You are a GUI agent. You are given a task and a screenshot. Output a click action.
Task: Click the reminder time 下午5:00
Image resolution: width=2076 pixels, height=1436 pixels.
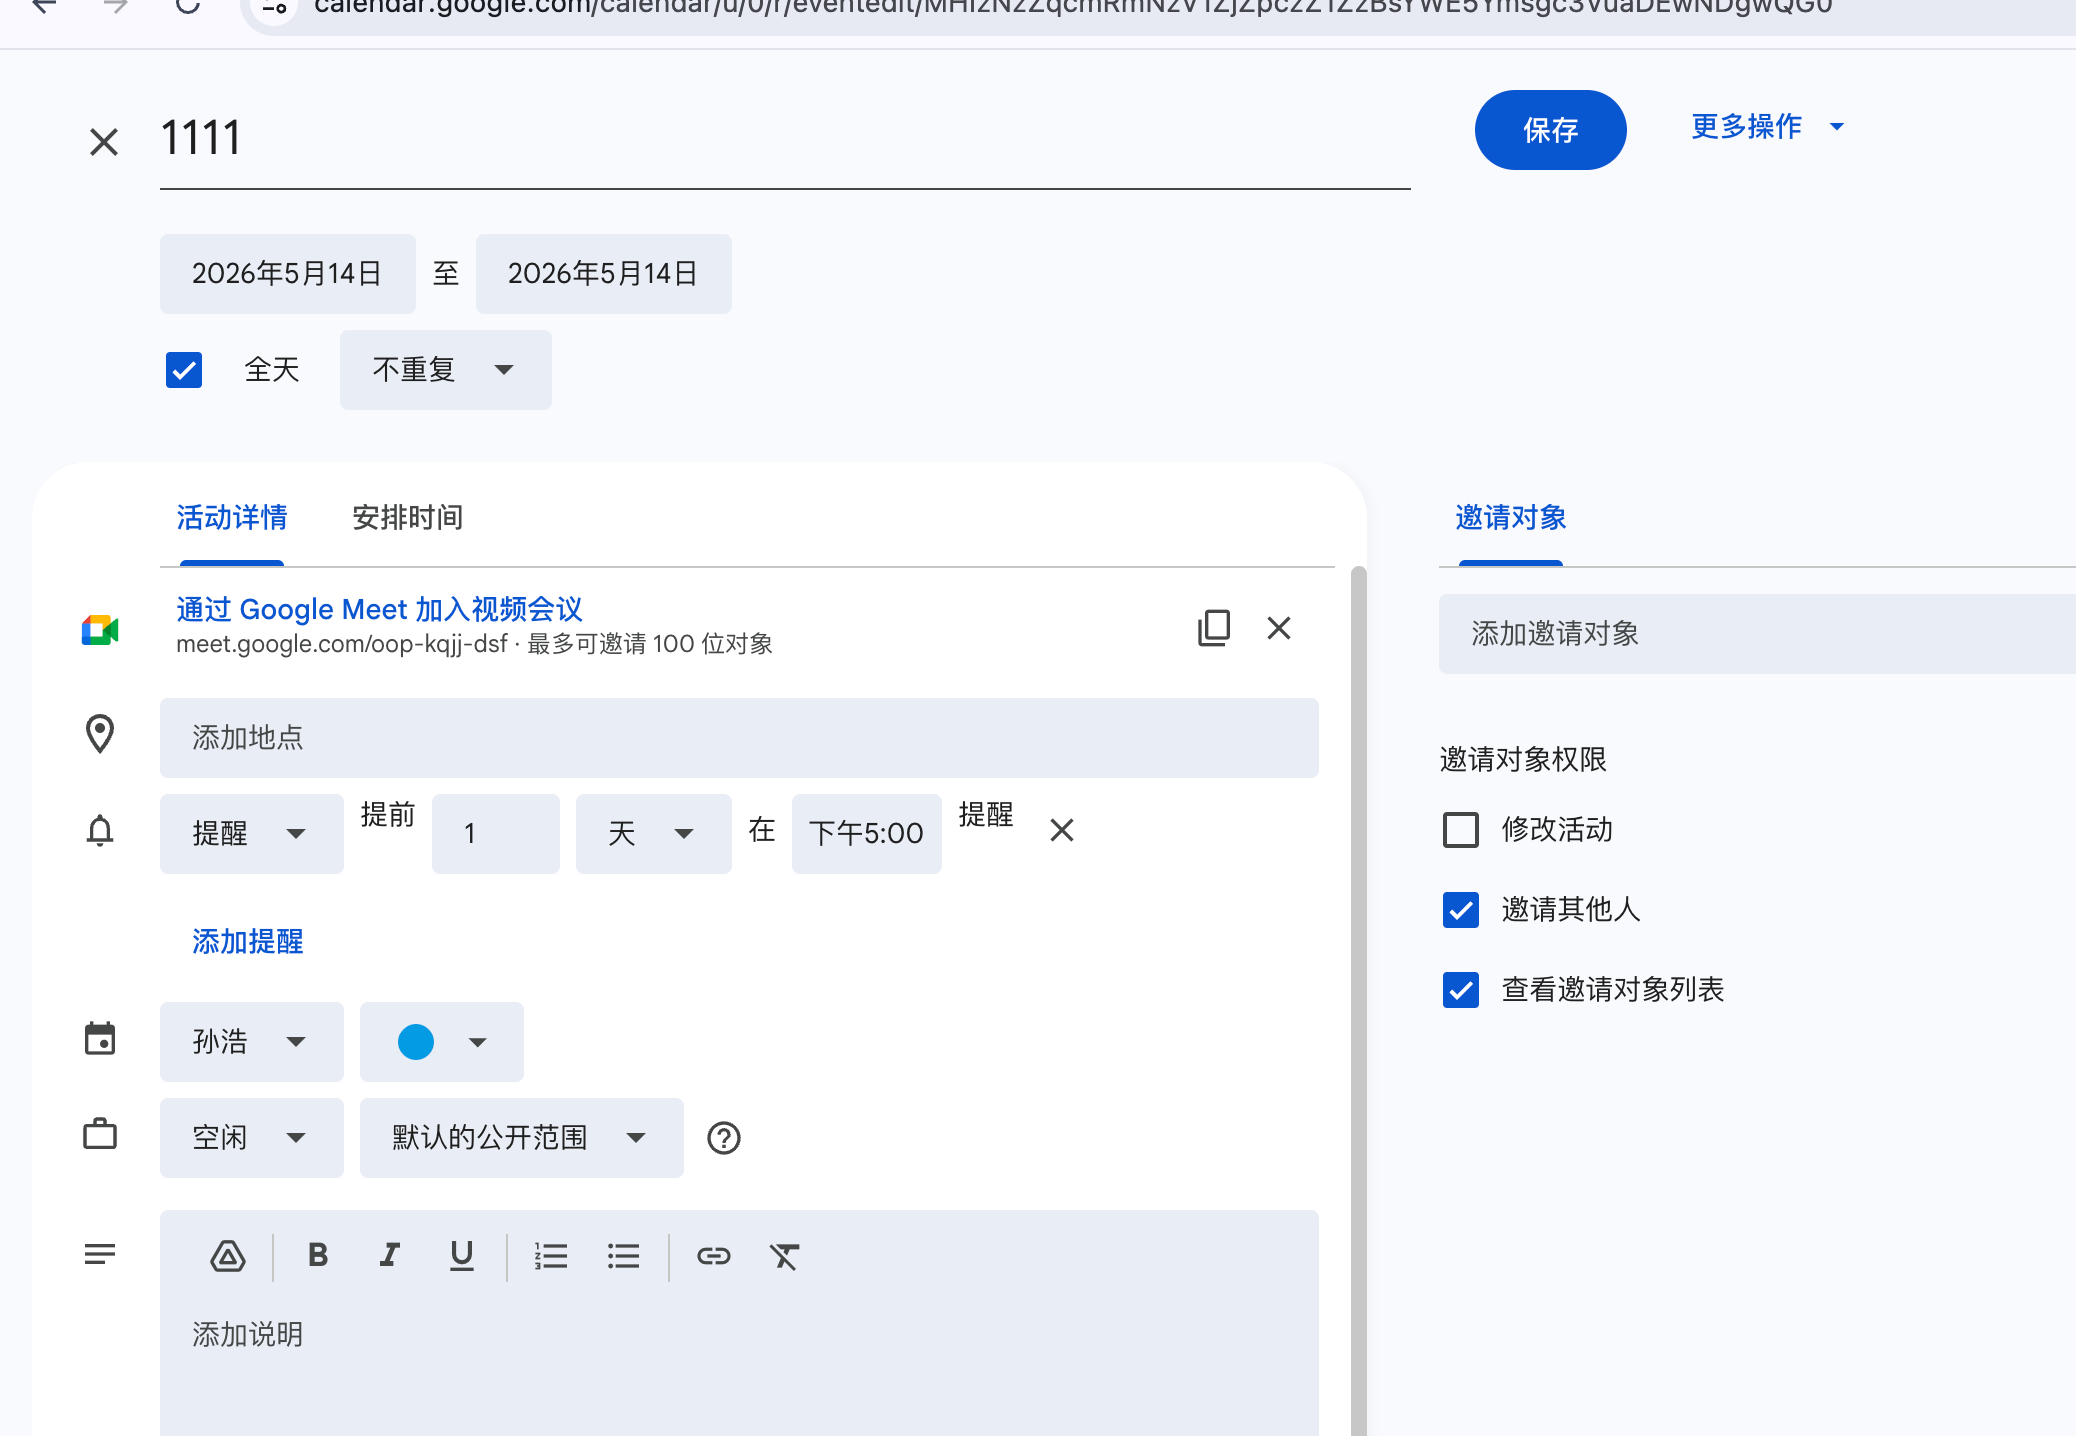pyautogui.click(x=867, y=834)
